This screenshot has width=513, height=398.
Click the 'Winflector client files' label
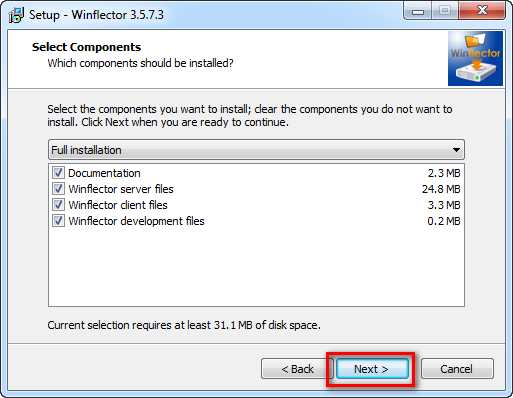click(118, 205)
